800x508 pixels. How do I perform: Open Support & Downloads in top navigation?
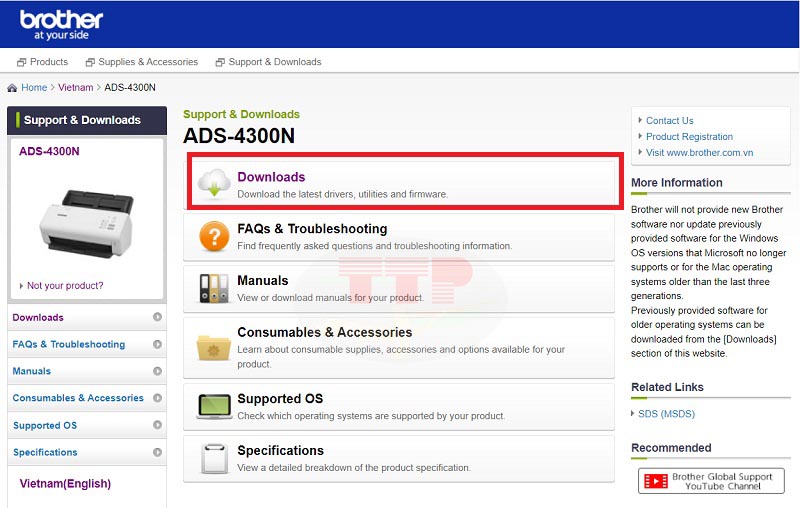(x=275, y=62)
